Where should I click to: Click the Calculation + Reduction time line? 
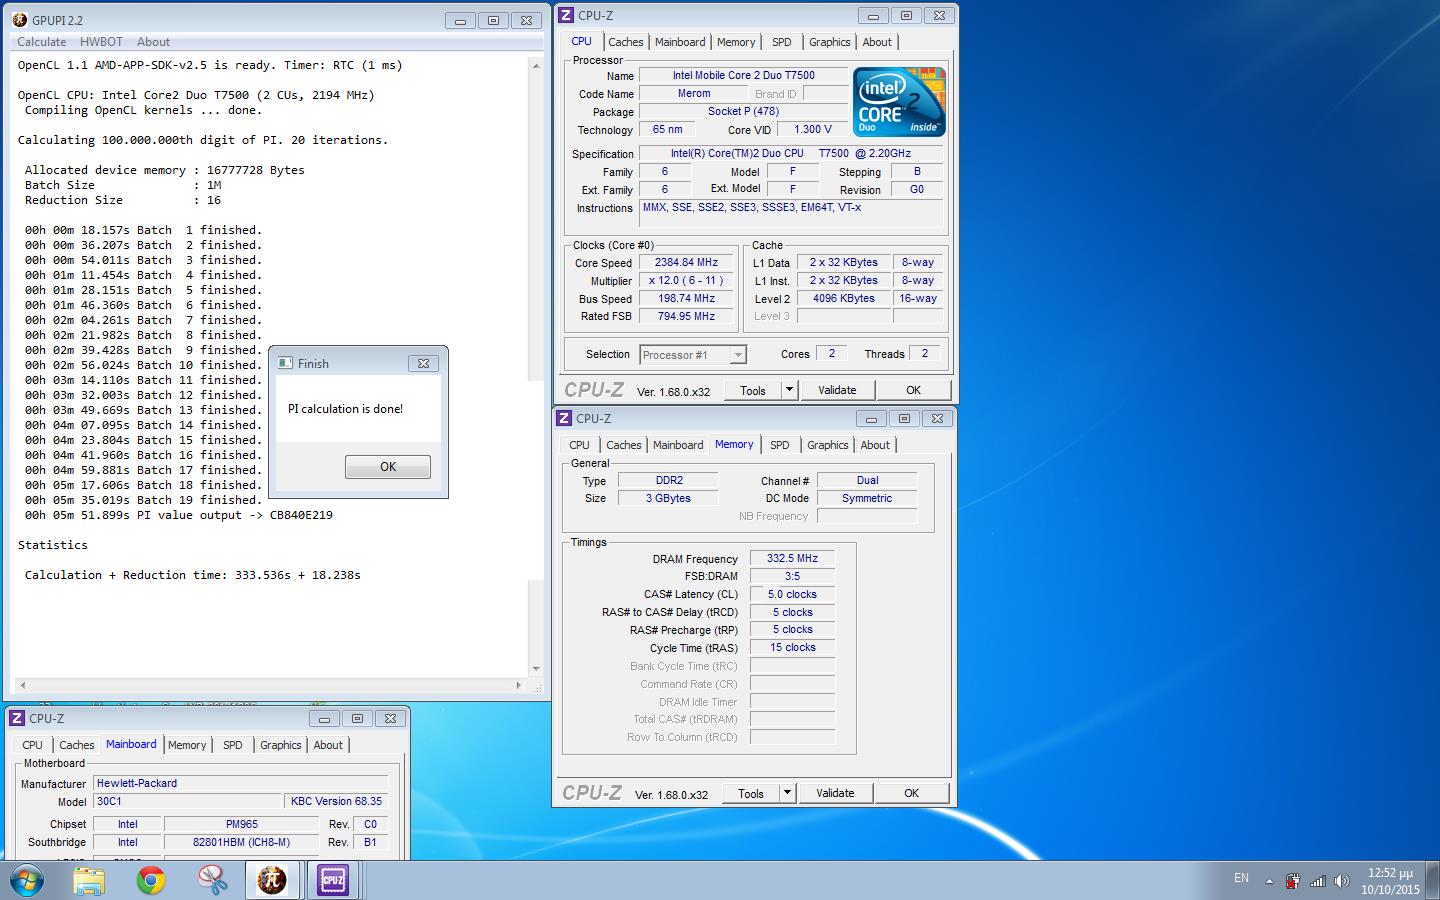[193, 575]
